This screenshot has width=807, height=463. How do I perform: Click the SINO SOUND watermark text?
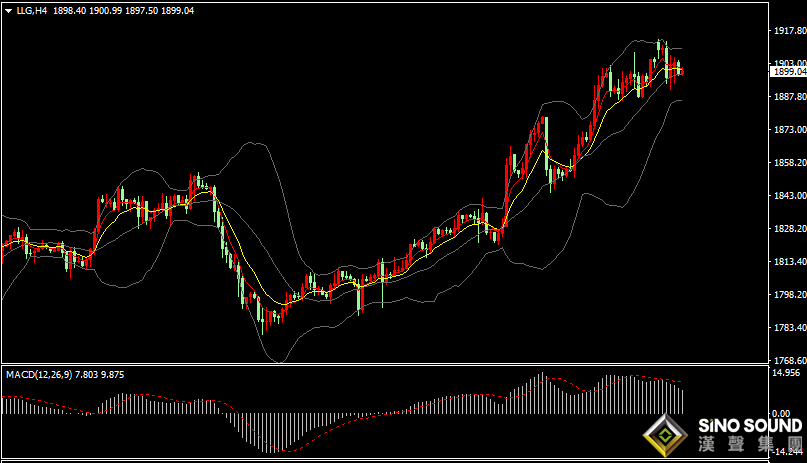pos(750,425)
